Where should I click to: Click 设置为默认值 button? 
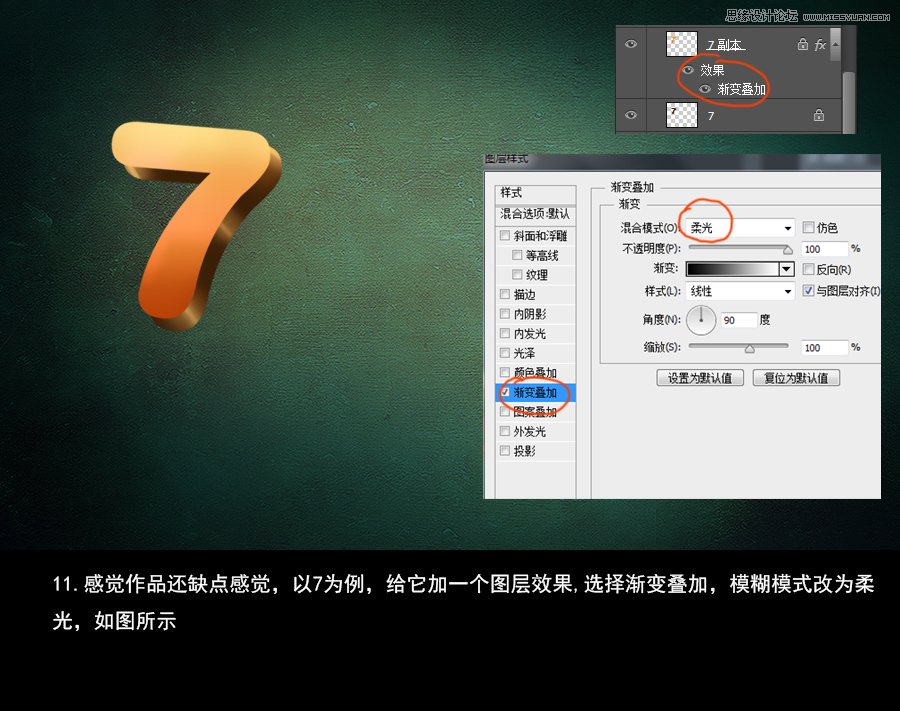coord(700,378)
